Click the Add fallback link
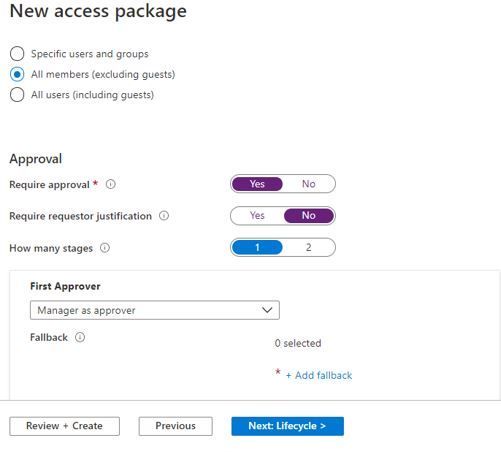 click(x=319, y=375)
